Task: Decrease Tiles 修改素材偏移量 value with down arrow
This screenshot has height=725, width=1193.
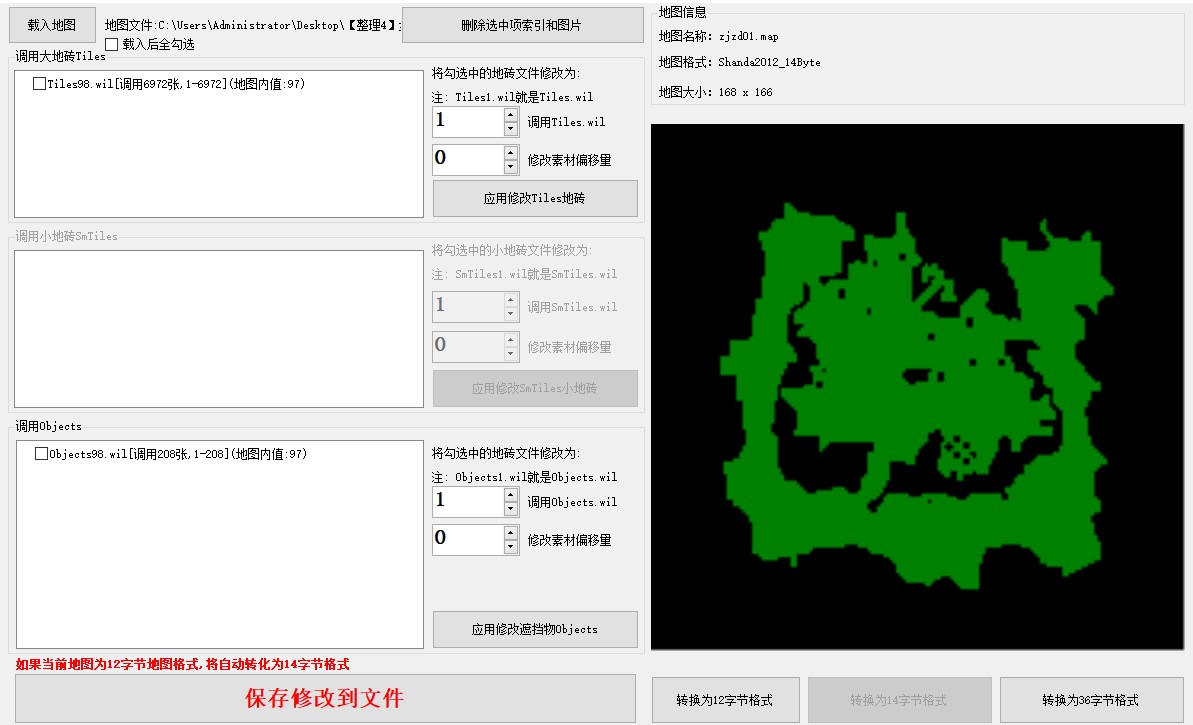Action: pyautogui.click(x=511, y=167)
